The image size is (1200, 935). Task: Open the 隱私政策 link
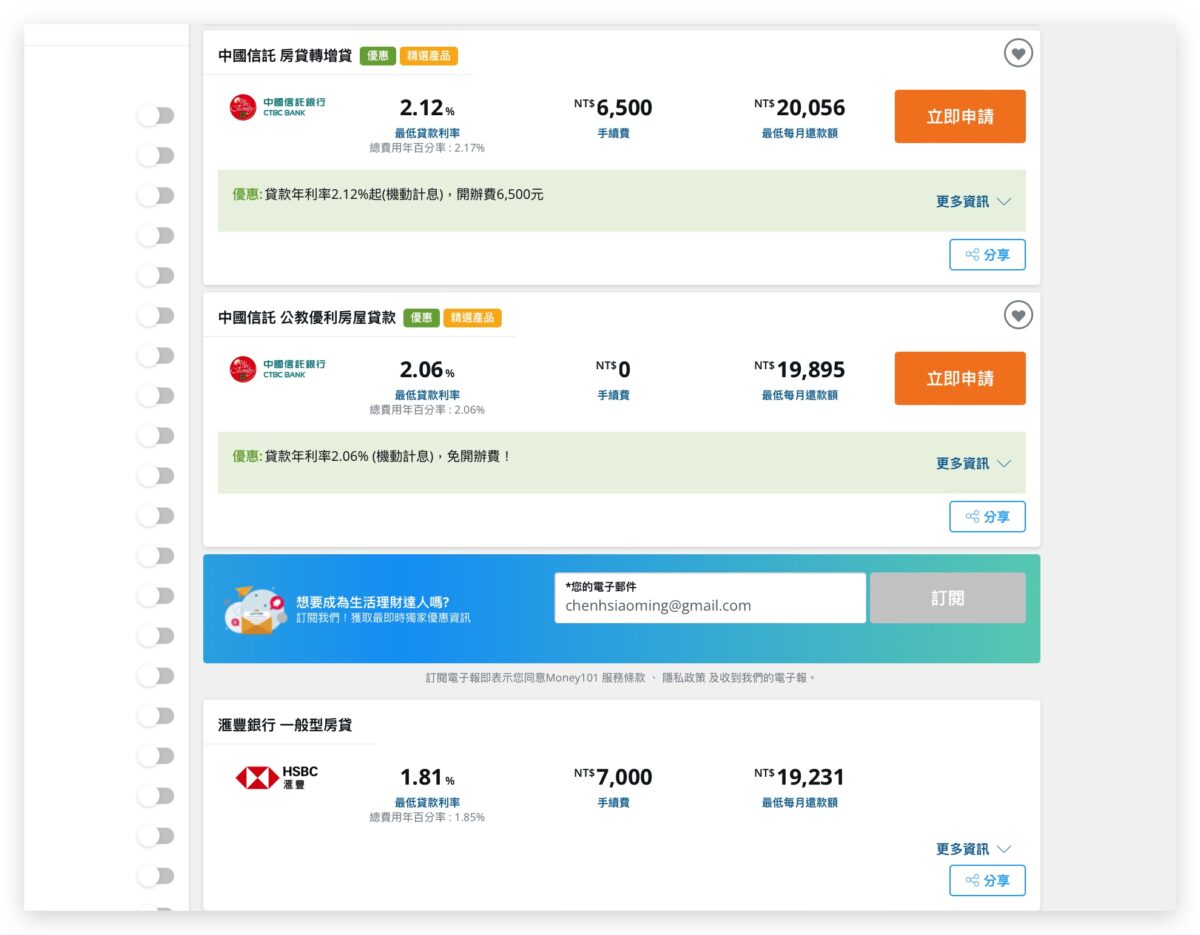[x=682, y=678]
